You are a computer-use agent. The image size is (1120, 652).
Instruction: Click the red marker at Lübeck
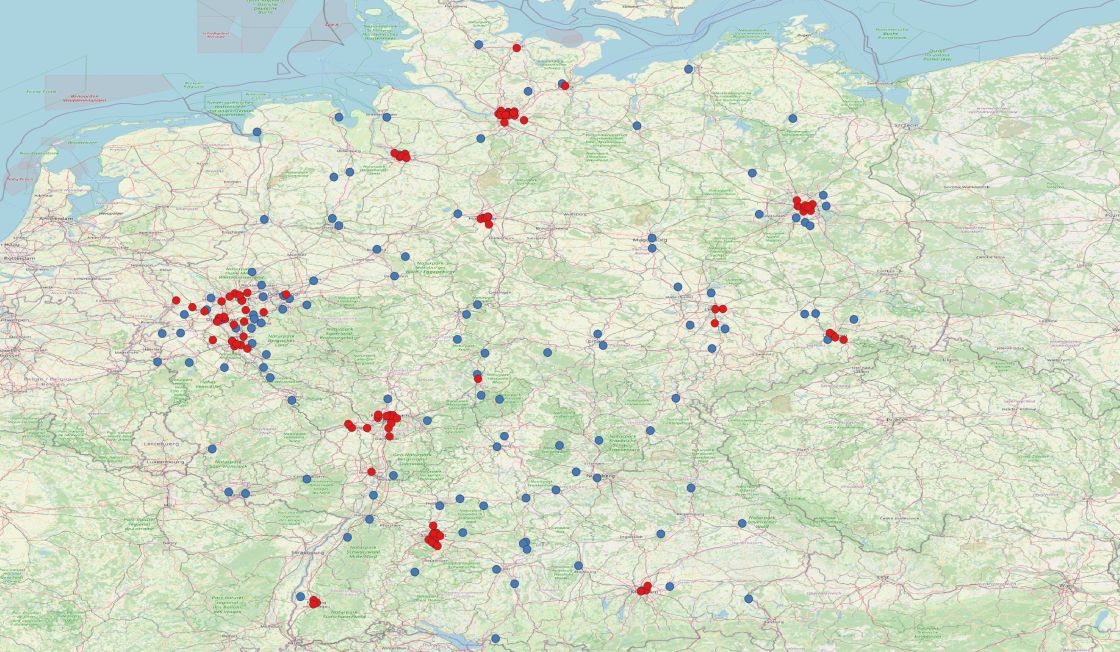[x=564, y=85]
